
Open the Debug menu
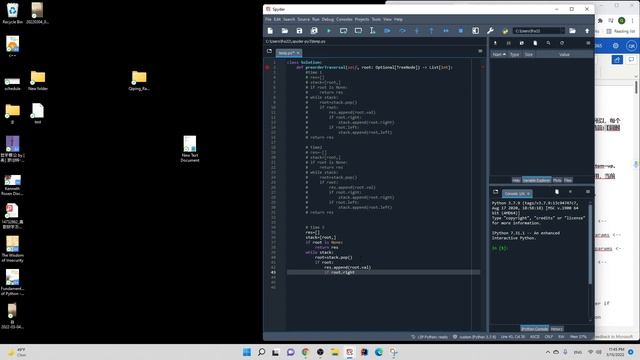coord(328,19)
